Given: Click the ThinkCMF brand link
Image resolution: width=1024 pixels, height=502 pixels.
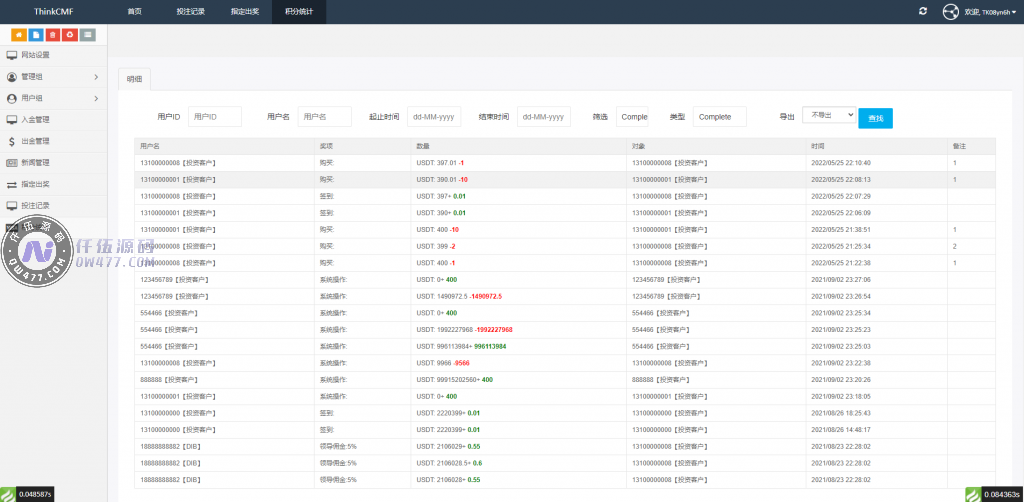Looking at the screenshot, I should [53, 11].
